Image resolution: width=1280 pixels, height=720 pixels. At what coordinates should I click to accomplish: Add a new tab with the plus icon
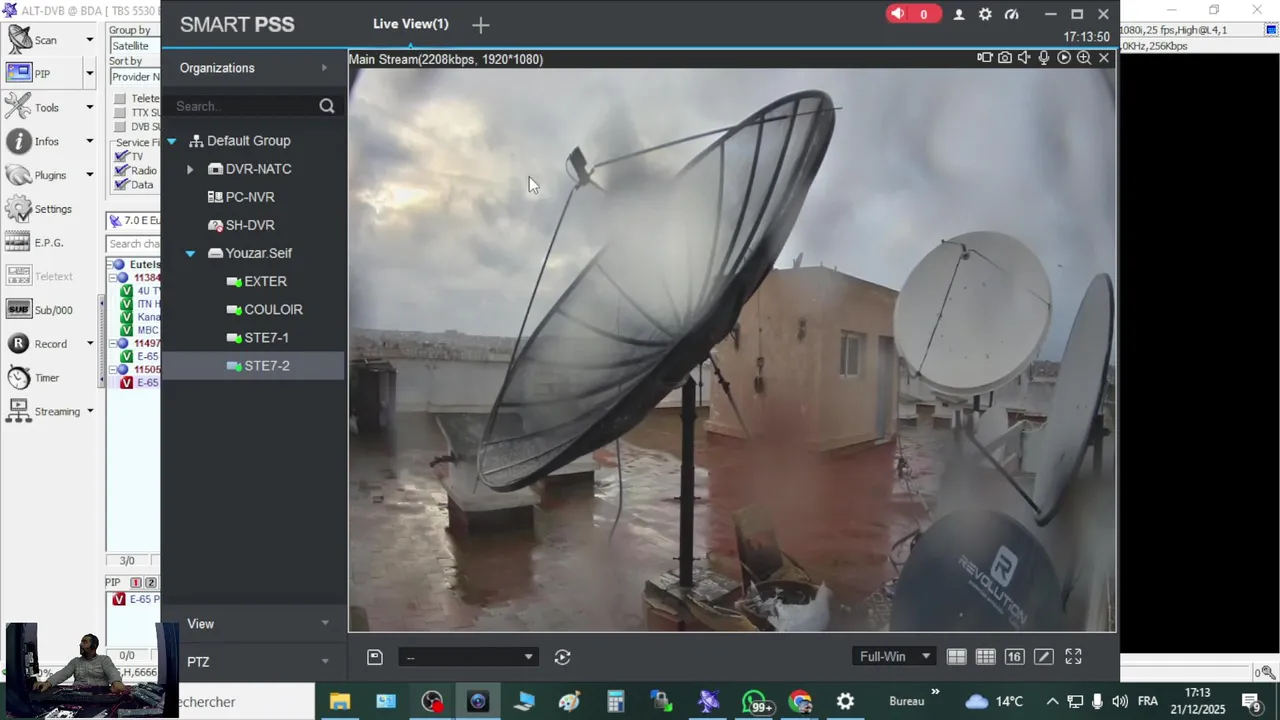[x=481, y=25]
